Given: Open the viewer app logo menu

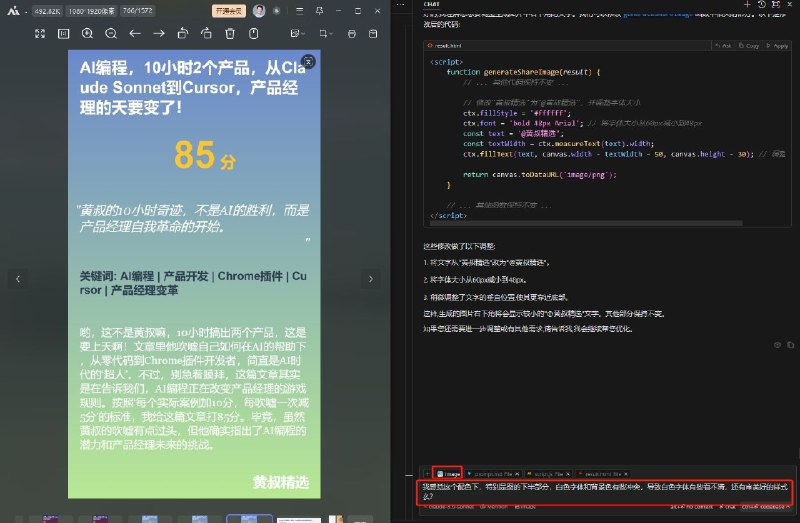Looking at the screenshot, I should click(x=13, y=11).
